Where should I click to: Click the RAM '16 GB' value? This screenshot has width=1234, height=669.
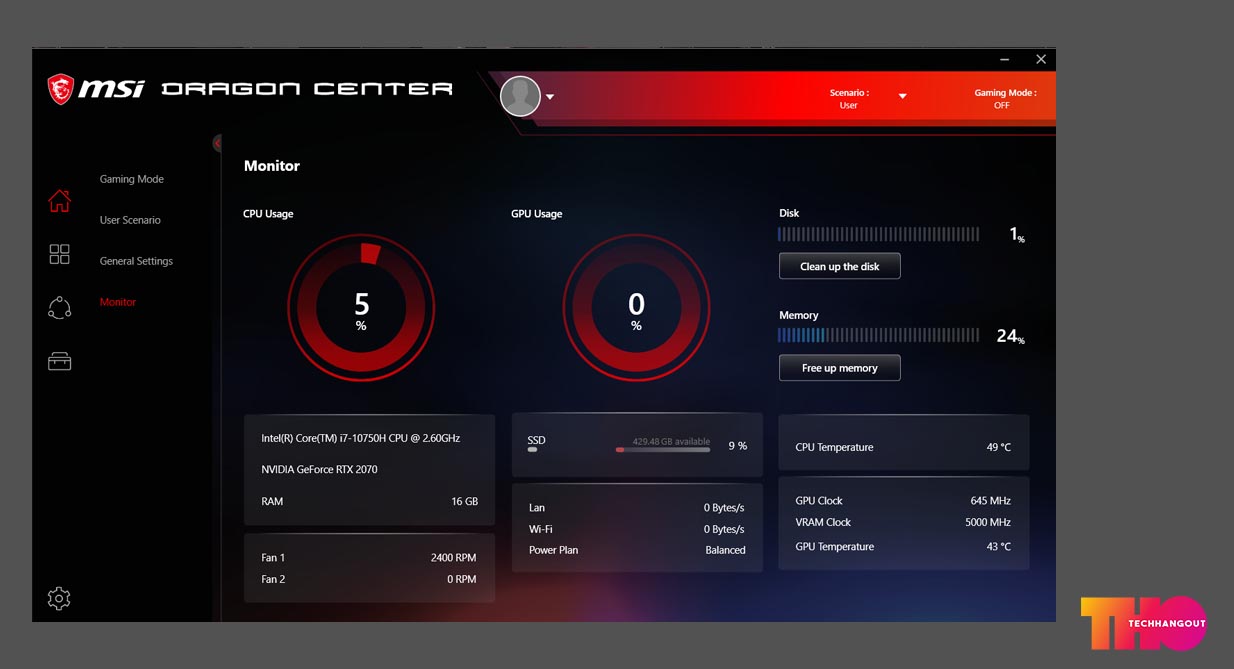(464, 501)
